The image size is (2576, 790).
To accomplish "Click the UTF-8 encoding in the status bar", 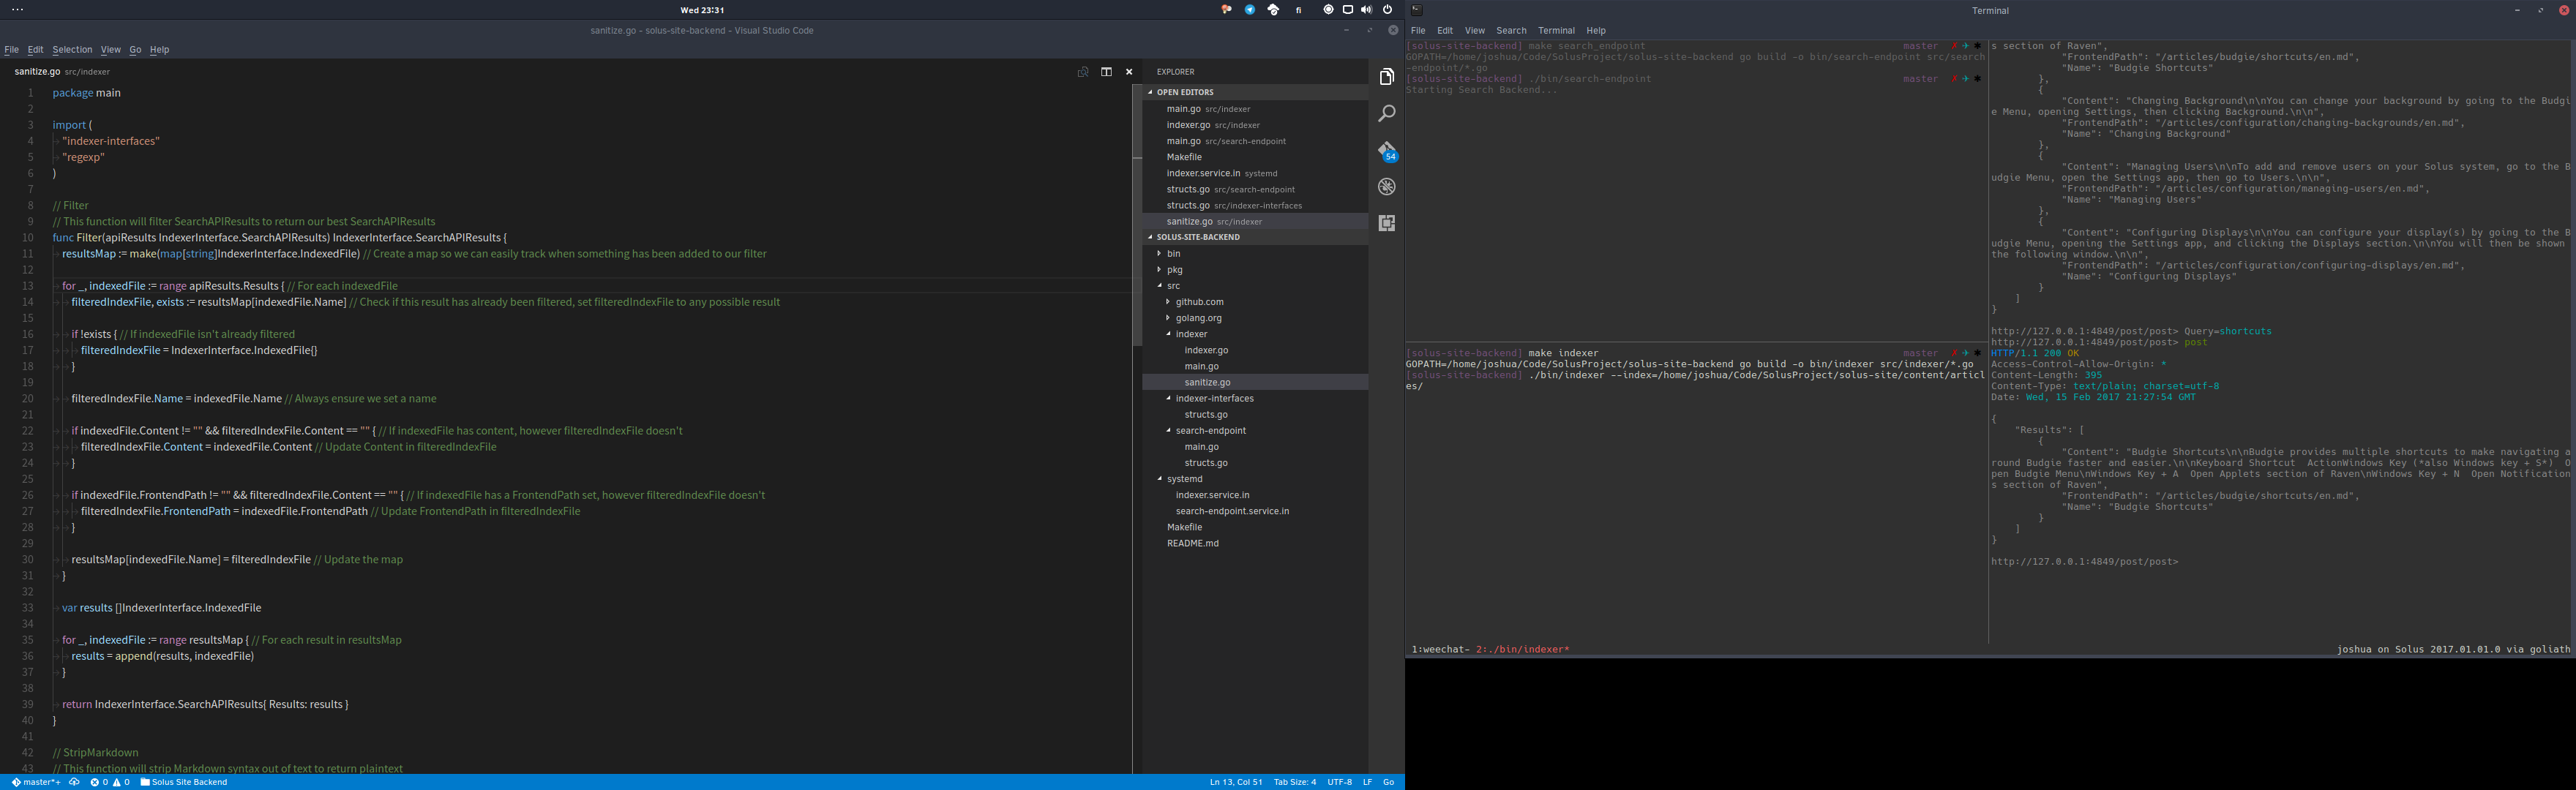I will coord(1340,782).
